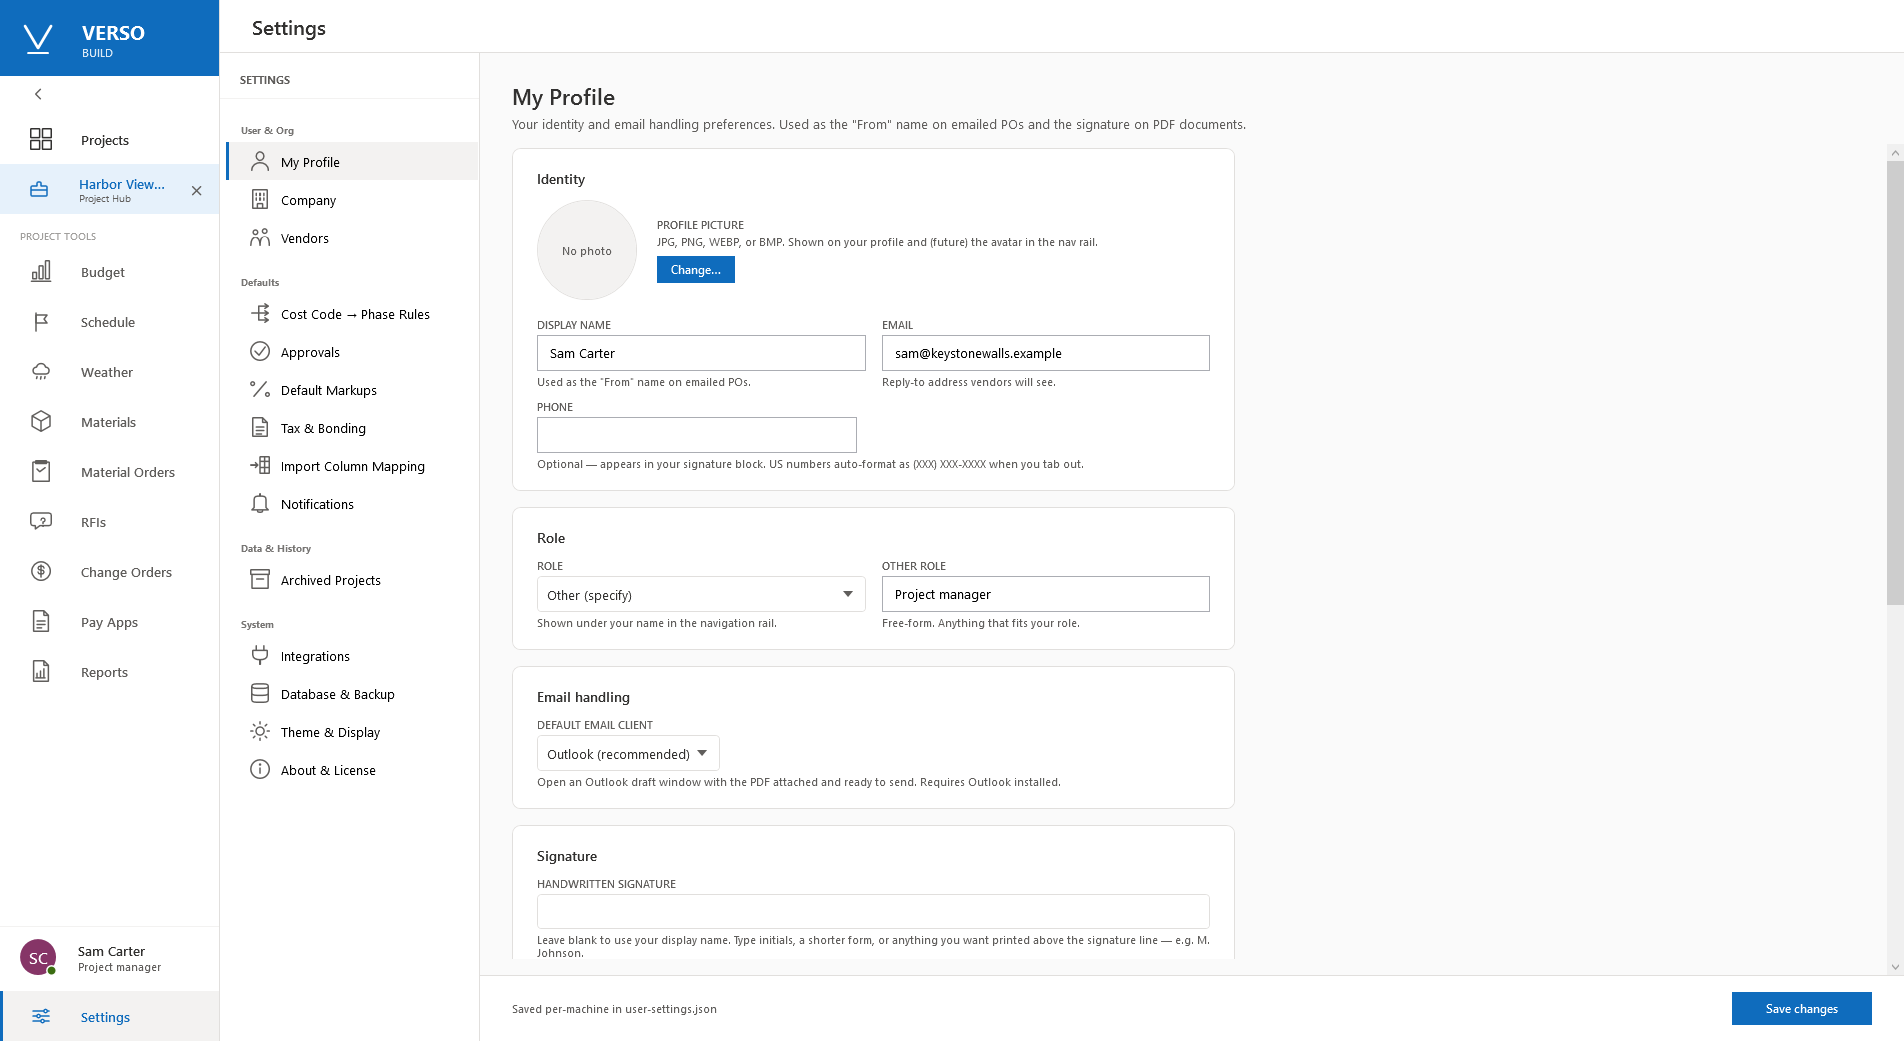The image size is (1904, 1041).
Task: Click the Phone input field
Action: click(697, 435)
